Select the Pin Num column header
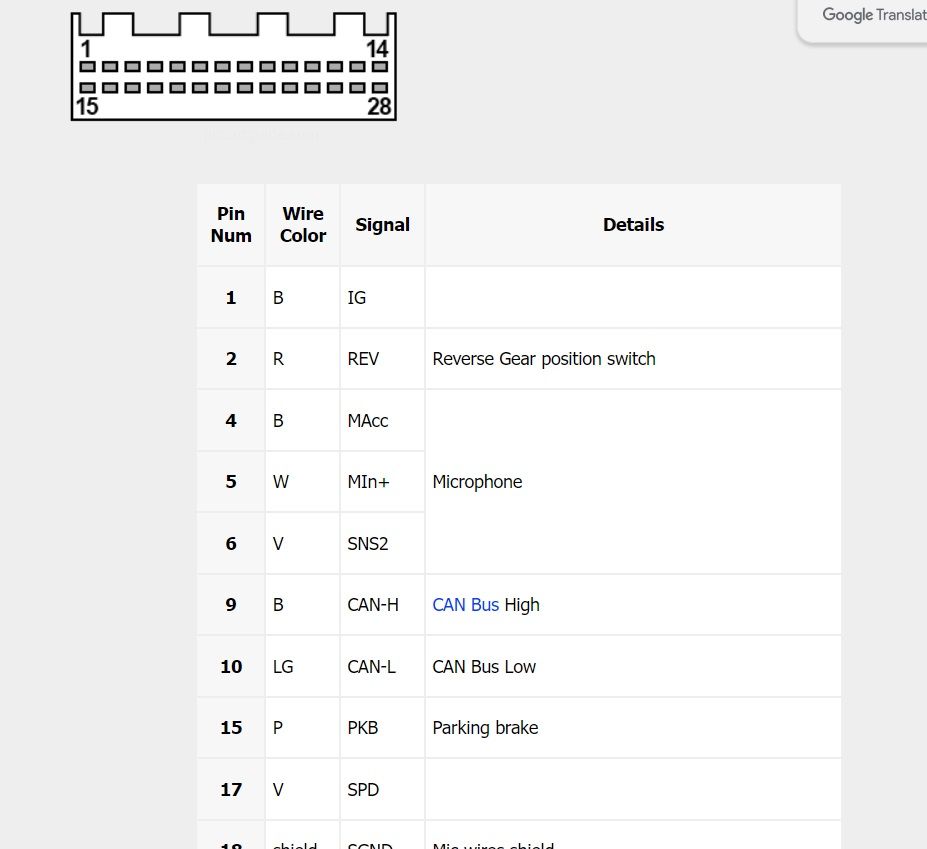This screenshot has width=927, height=849. point(231,225)
